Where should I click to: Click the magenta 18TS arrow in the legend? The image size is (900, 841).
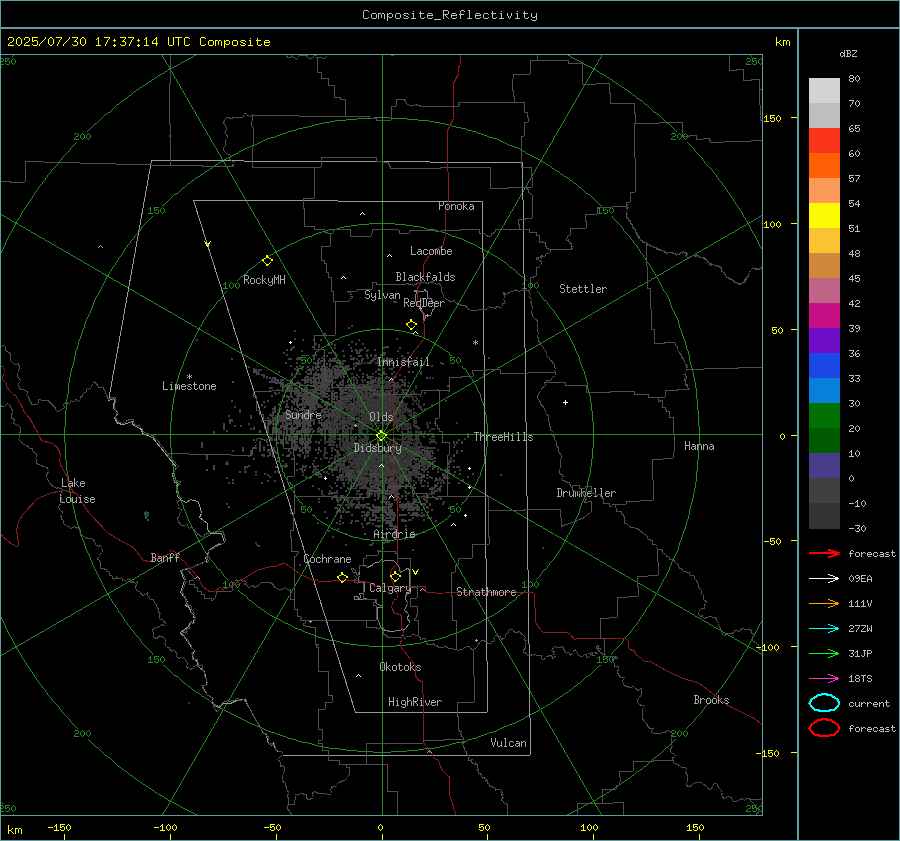pyautogui.click(x=824, y=679)
